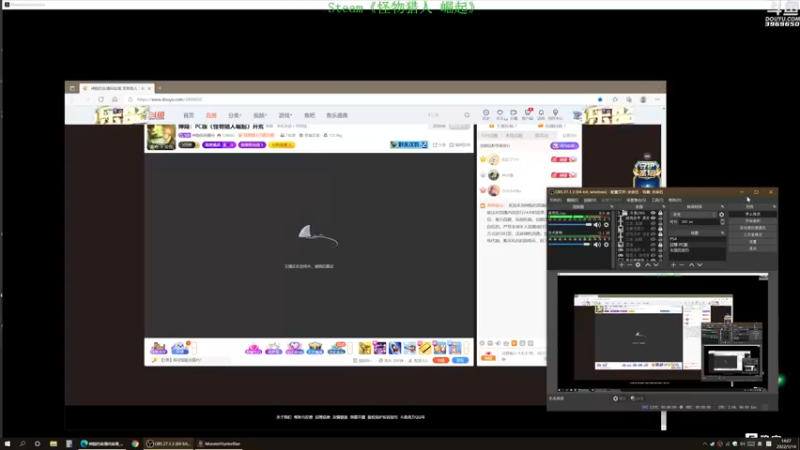The image size is (800, 450).
Task: Start the virtual camera in OBS controls
Action: pyautogui.click(x=753, y=228)
